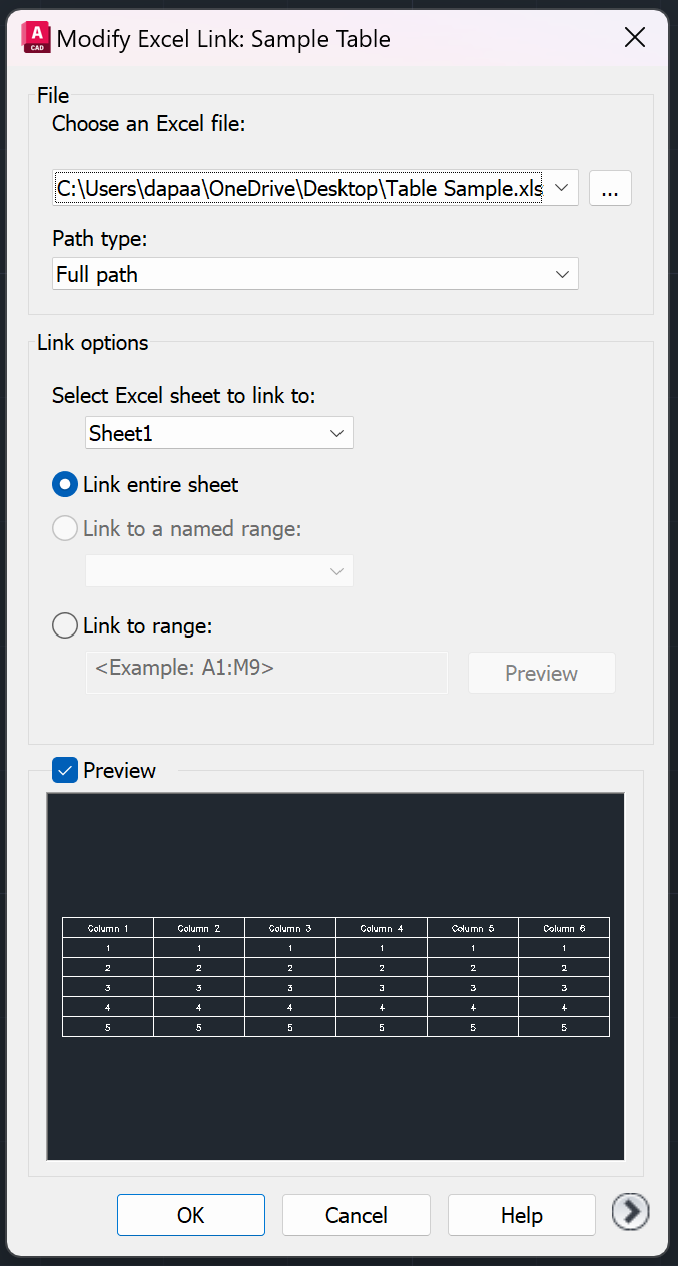Expand more options with the arrow icon

(x=630, y=1213)
